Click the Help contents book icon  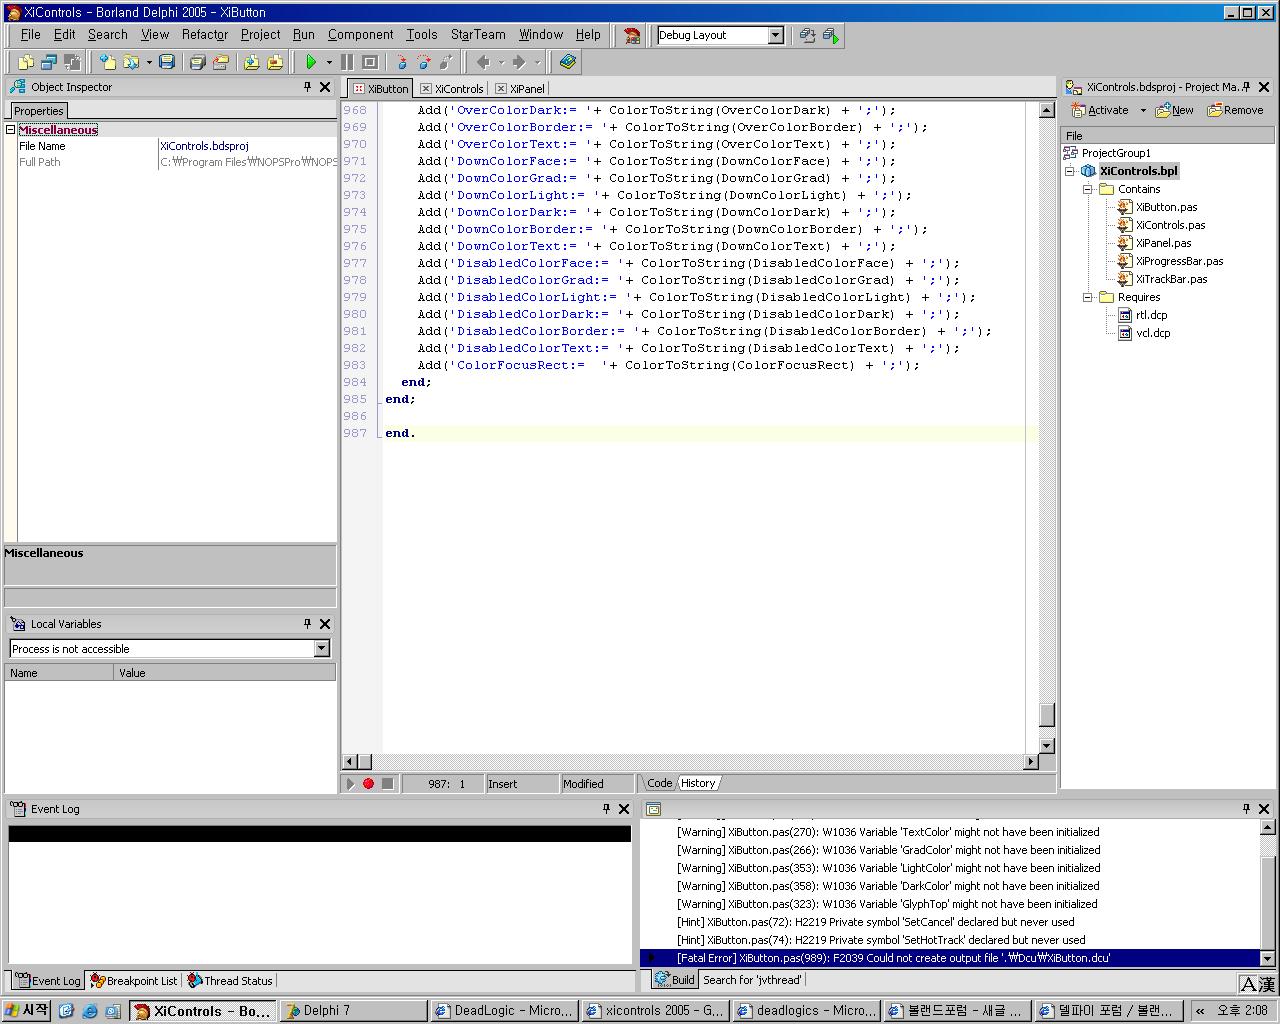(567, 62)
